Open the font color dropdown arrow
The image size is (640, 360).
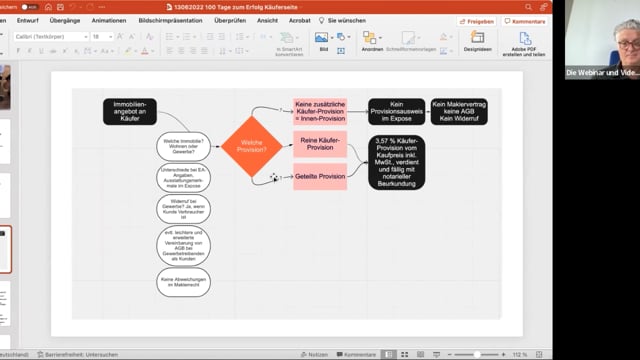153,51
